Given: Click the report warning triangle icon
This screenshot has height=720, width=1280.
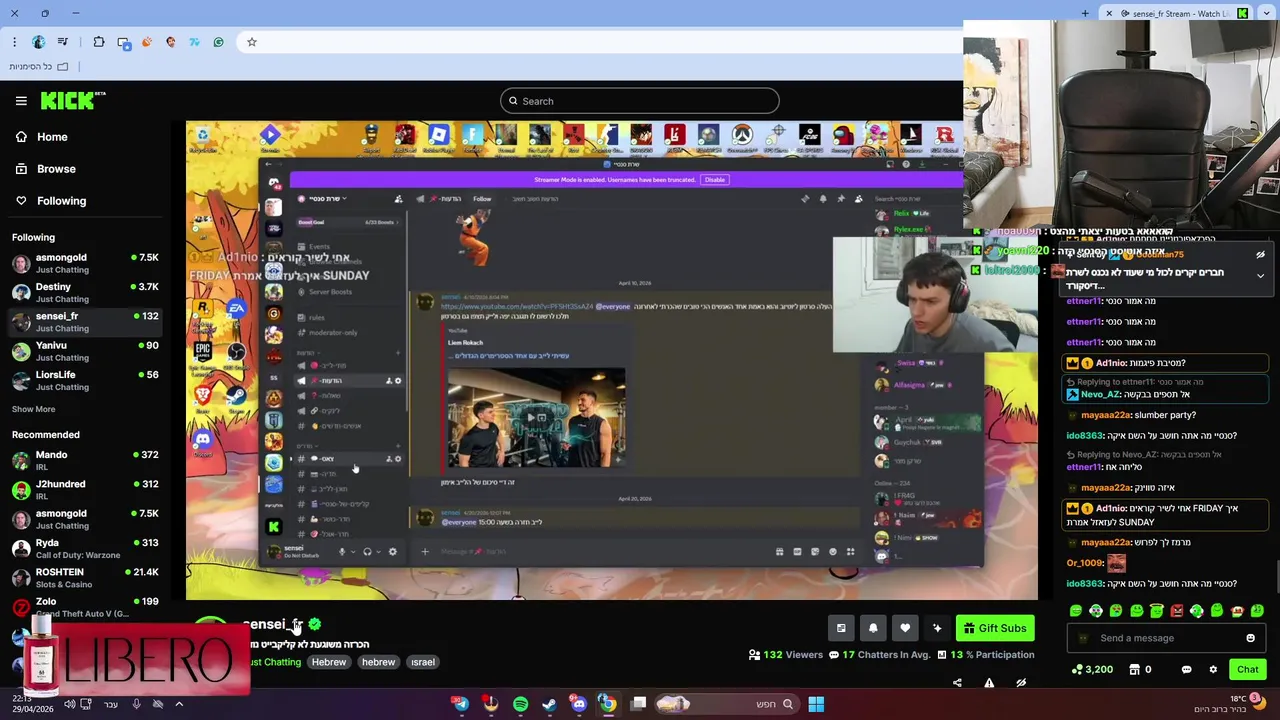Looking at the screenshot, I should pyautogui.click(x=989, y=683).
